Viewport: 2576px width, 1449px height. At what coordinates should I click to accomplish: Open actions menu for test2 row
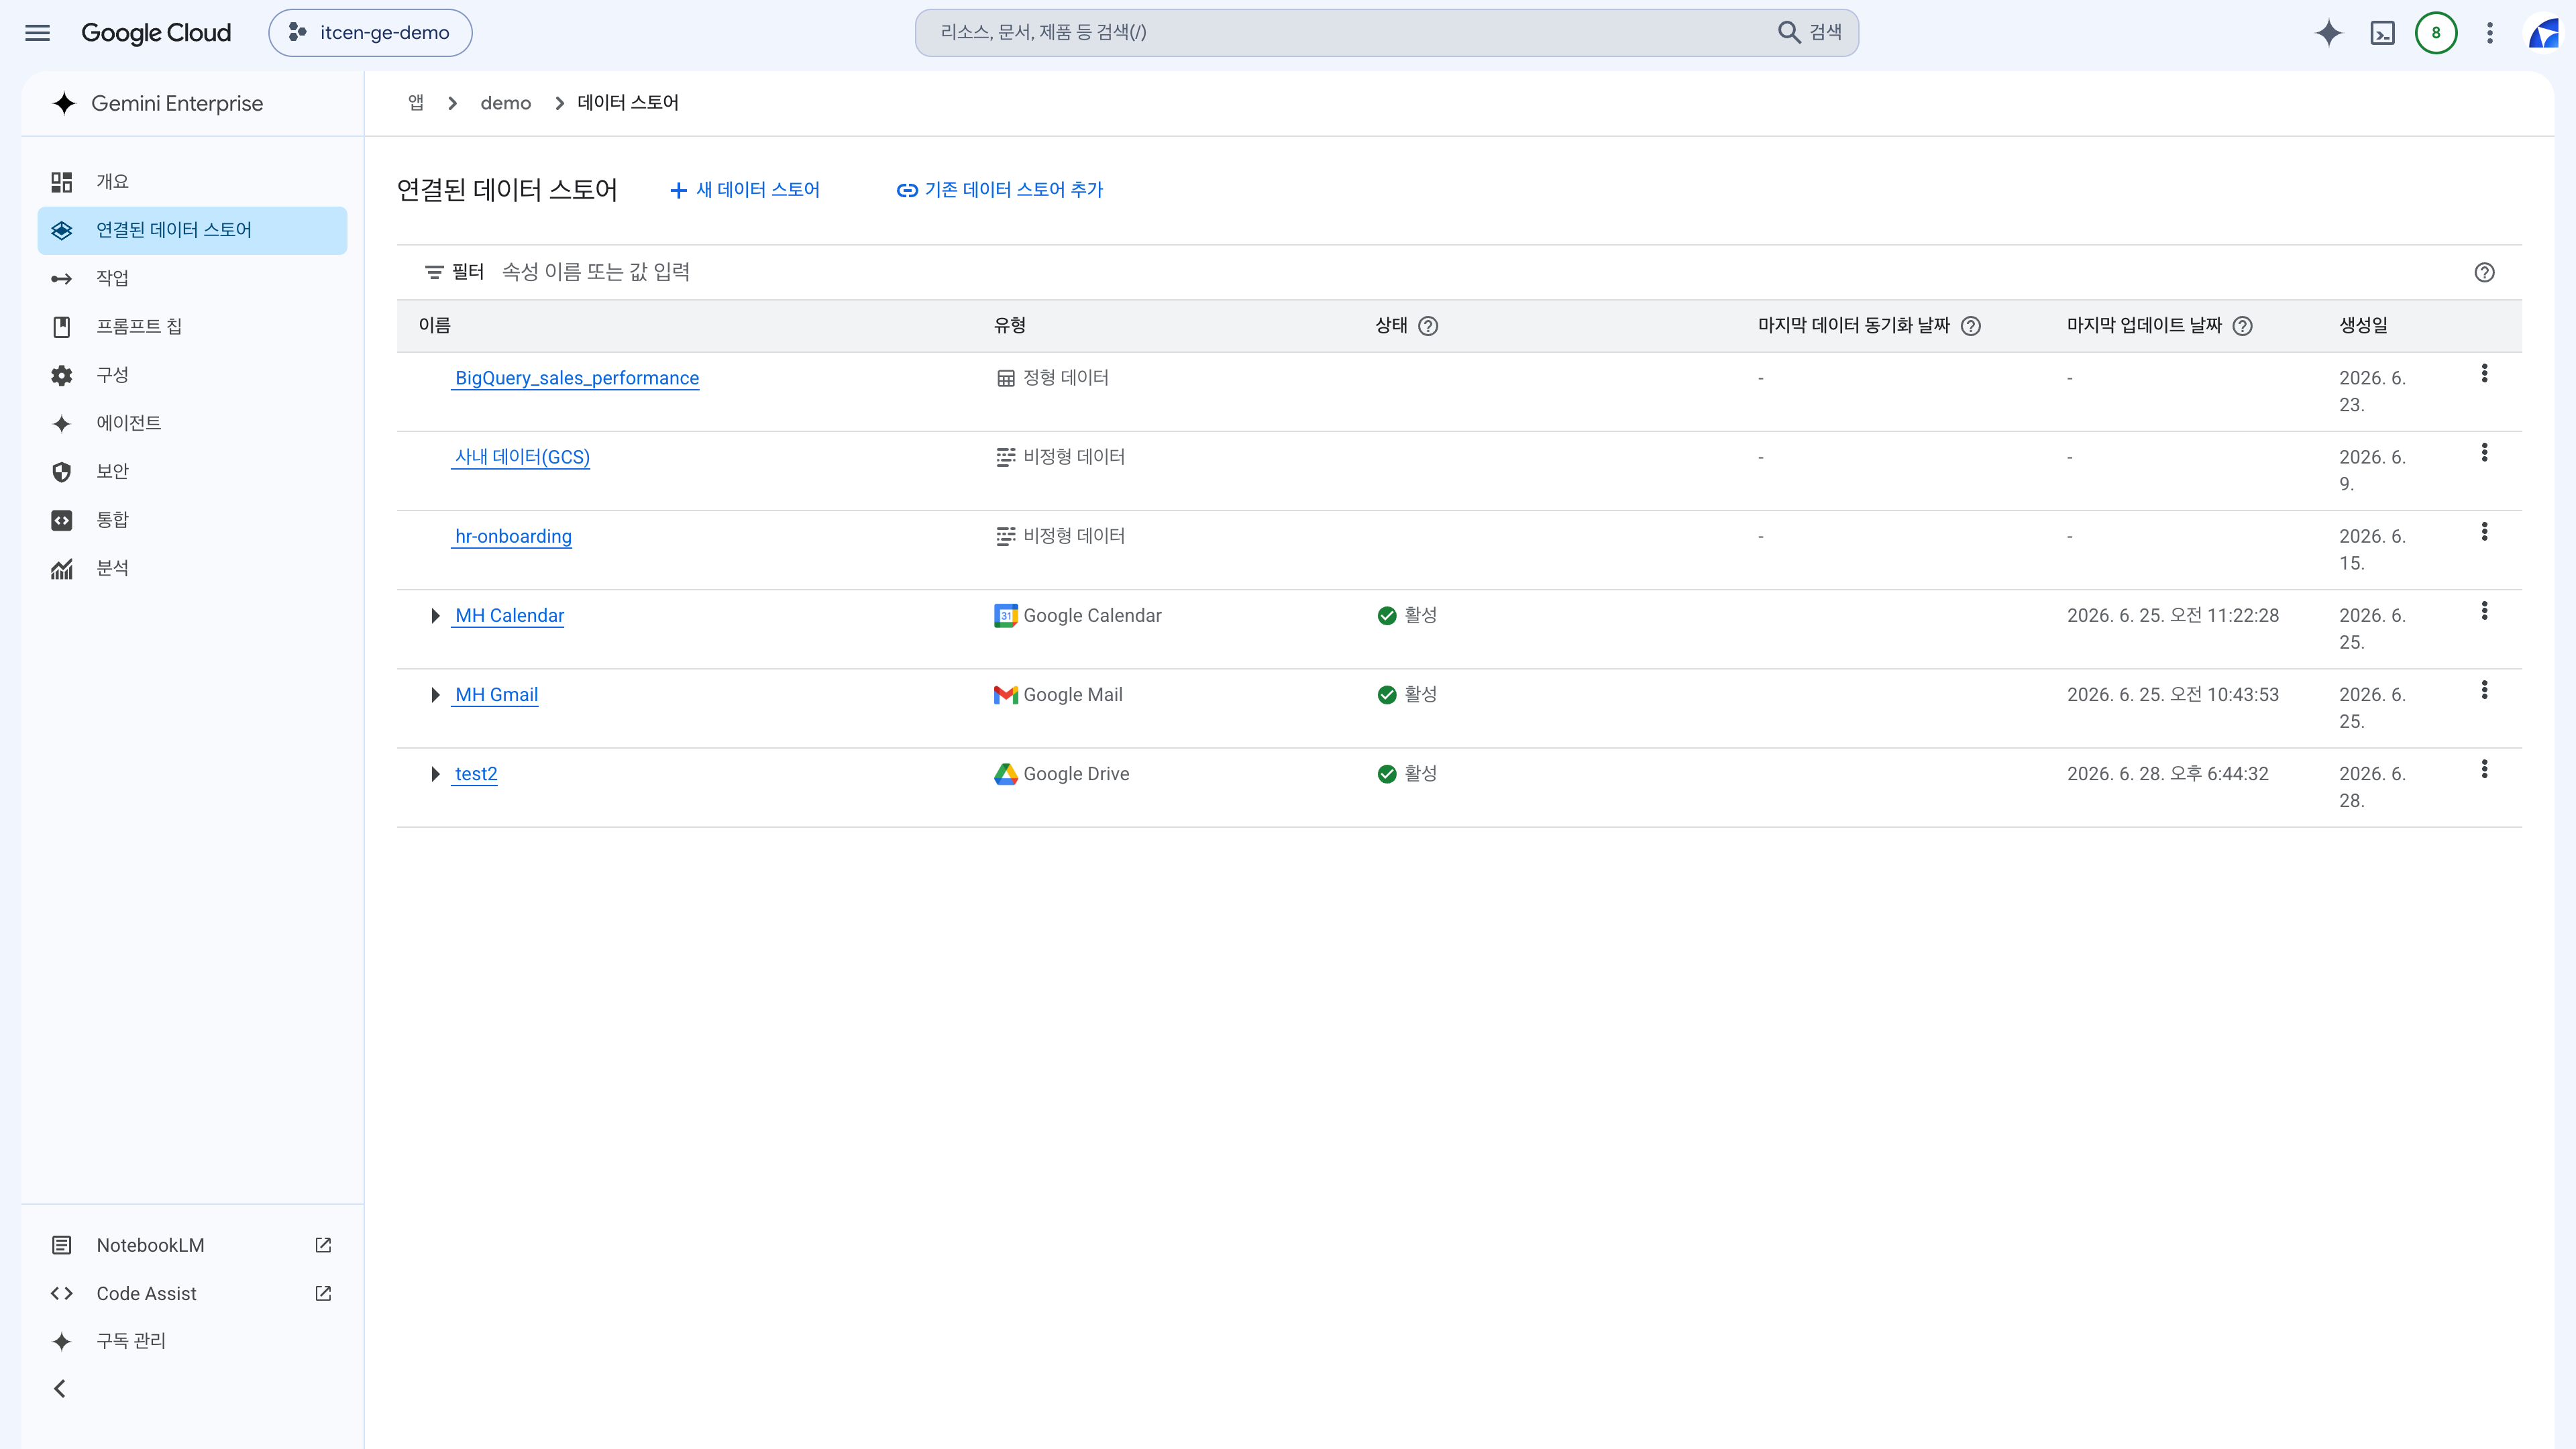coord(2484,769)
